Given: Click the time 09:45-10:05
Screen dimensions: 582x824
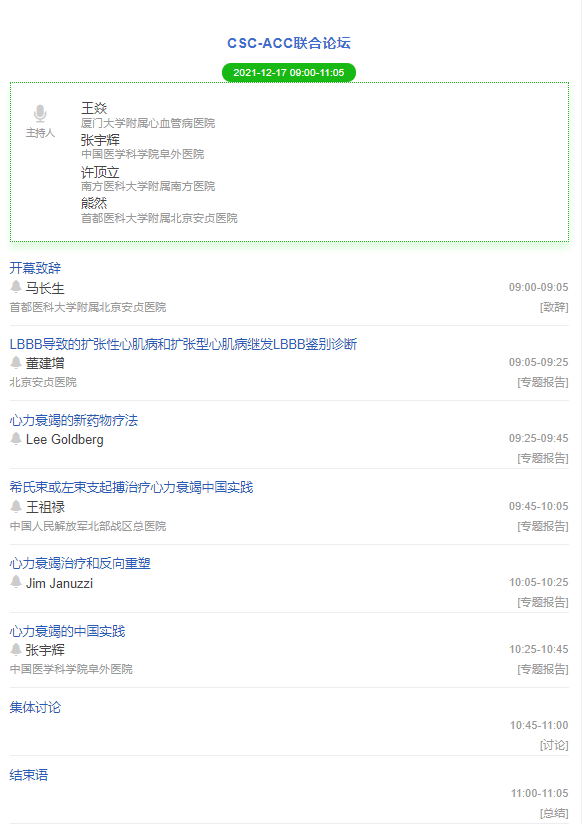Looking at the screenshot, I should [538, 506].
